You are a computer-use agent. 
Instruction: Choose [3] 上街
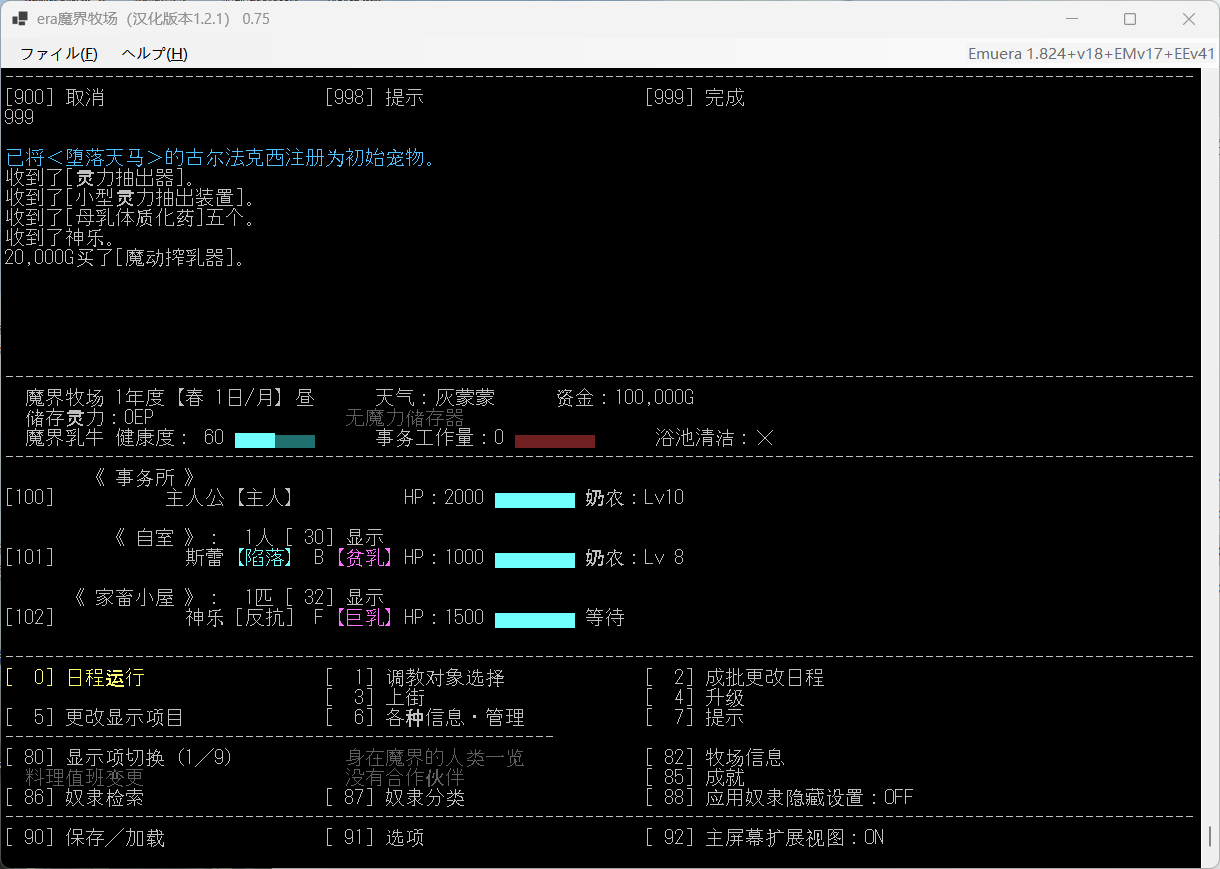[x=375, y=698]
